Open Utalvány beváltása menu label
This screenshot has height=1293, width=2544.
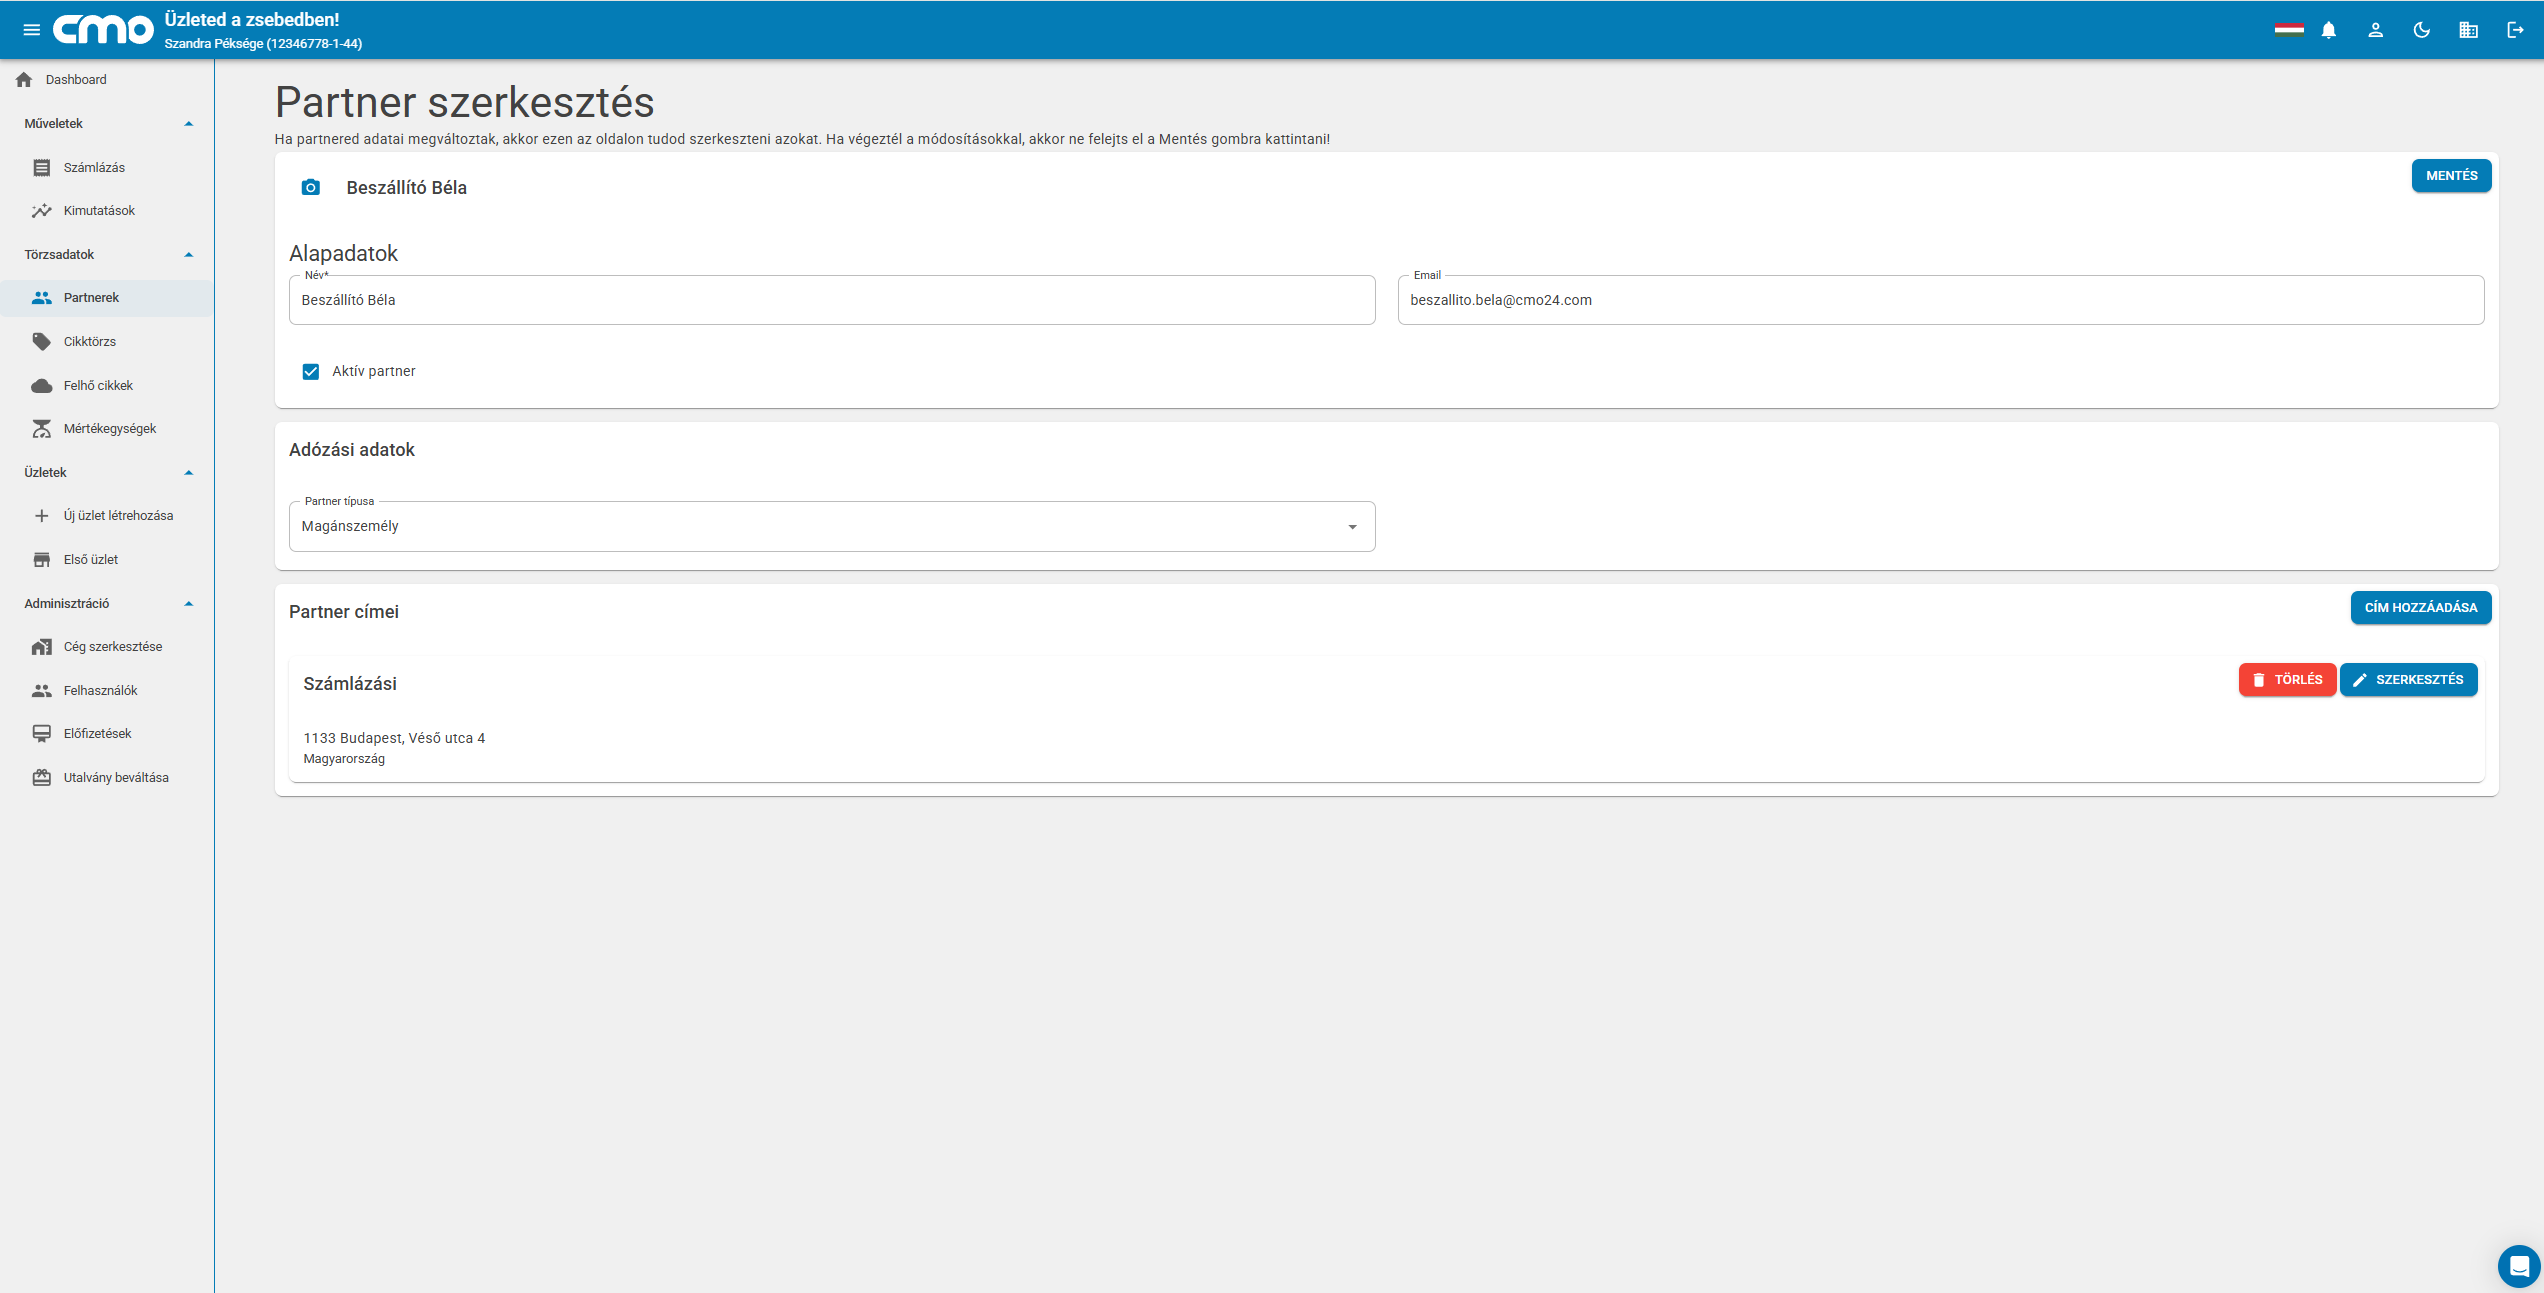point(116,778)
